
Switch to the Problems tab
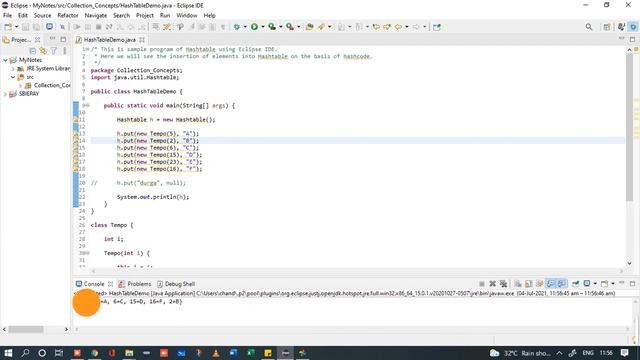point(135,284)
